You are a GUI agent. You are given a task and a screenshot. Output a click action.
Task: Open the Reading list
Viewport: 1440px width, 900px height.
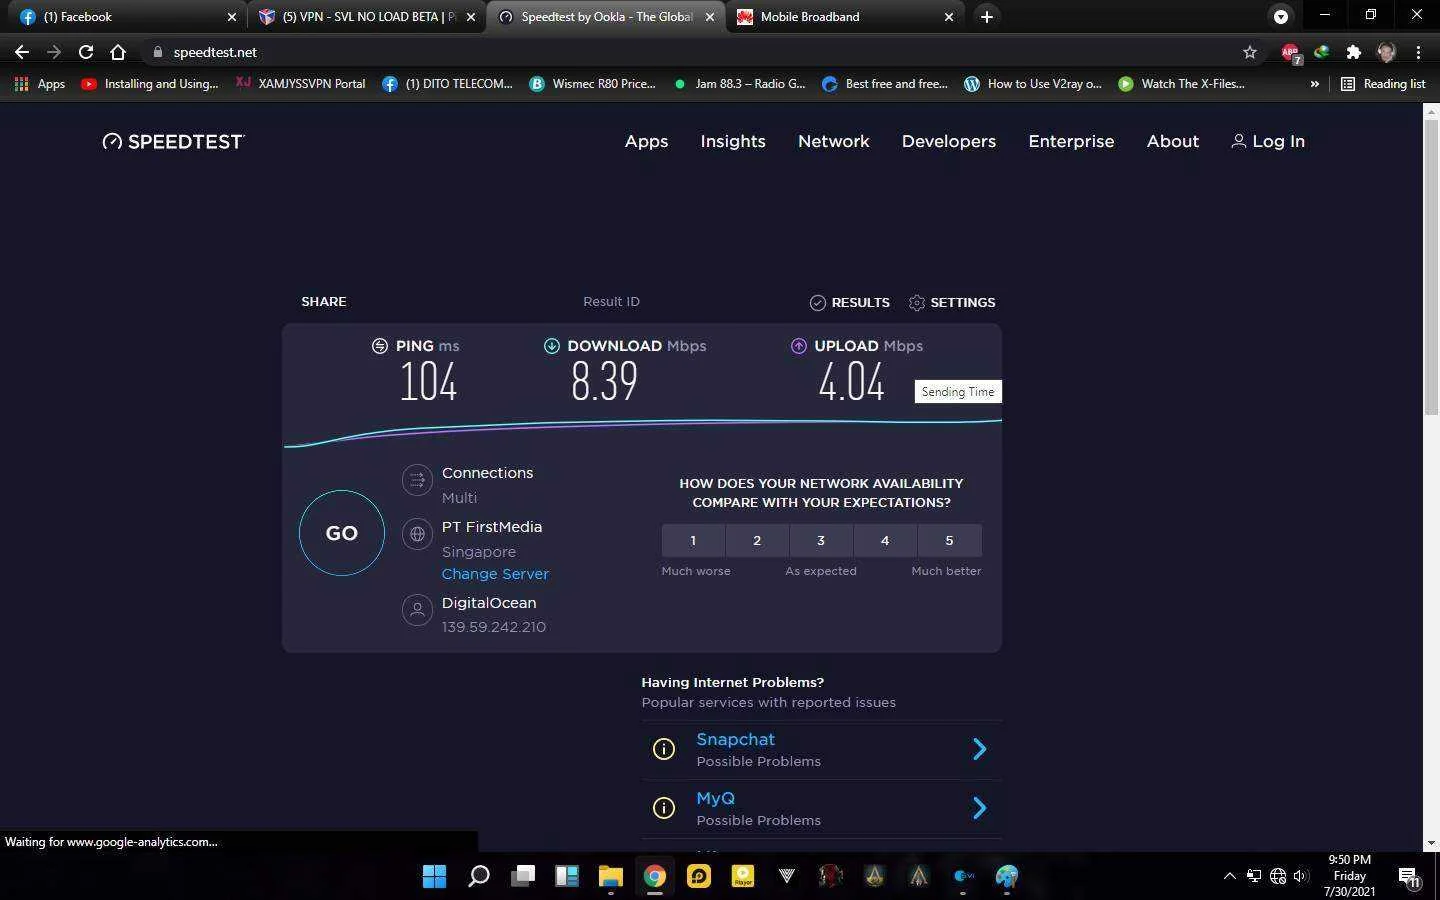coord(1383,84)
